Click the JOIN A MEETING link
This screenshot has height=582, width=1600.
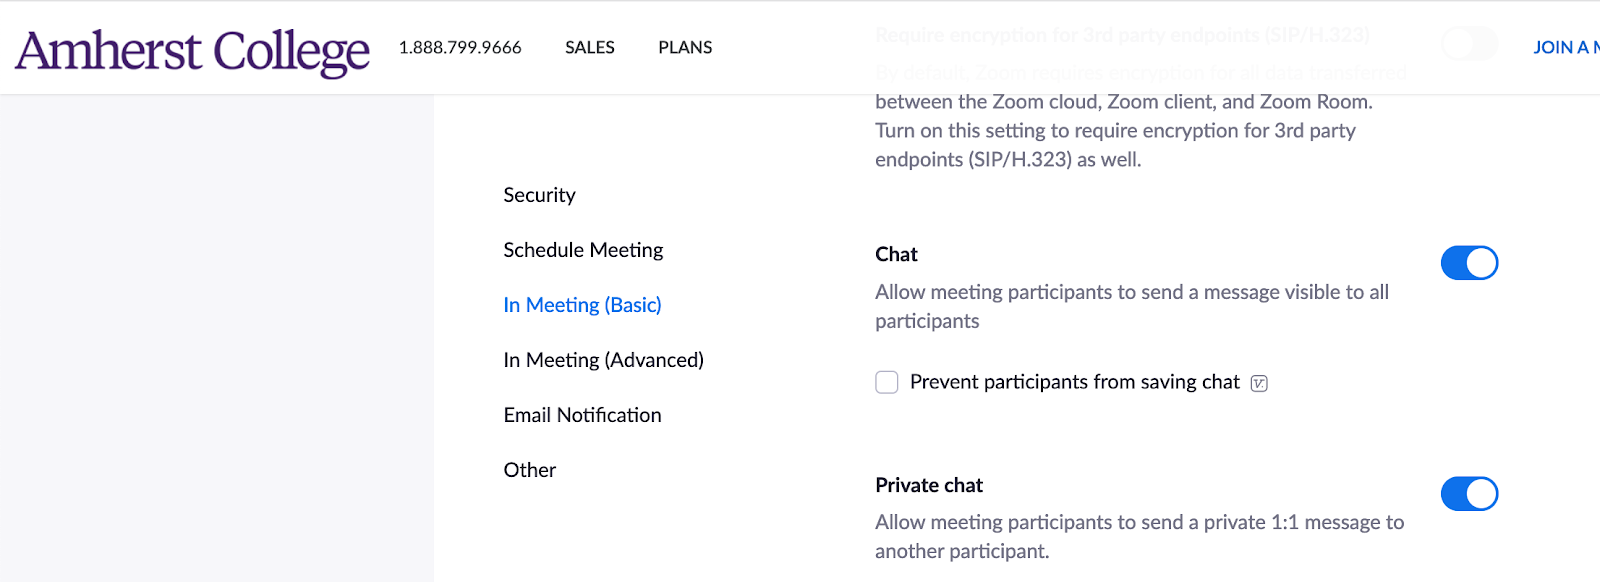[1564, 48]
